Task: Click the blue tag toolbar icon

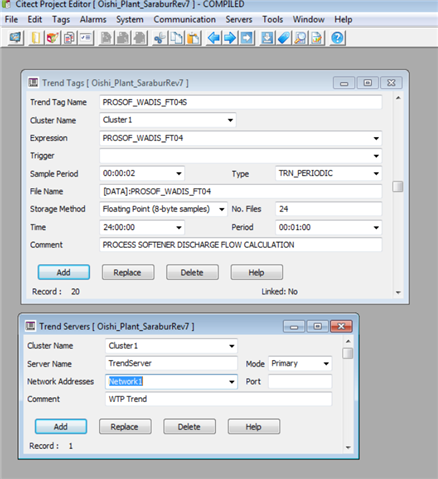Action: coord(284,38)
